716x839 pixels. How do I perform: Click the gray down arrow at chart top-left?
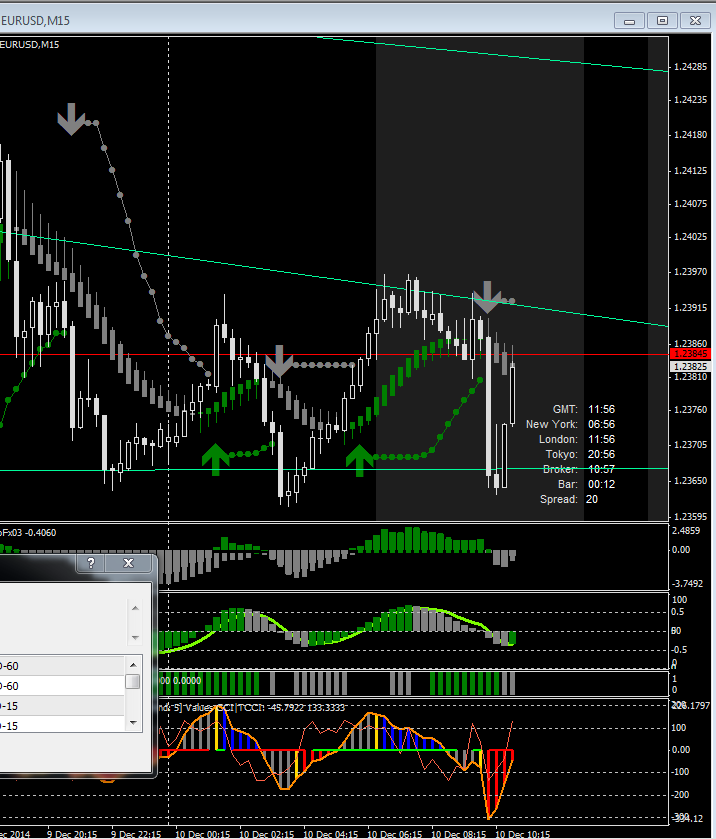(x=71, y=118)
